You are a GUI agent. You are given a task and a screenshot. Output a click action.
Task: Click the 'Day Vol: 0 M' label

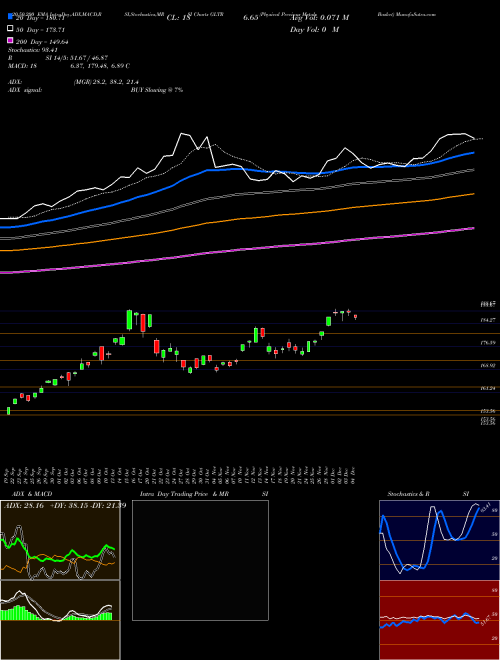[x=314, y=30]
